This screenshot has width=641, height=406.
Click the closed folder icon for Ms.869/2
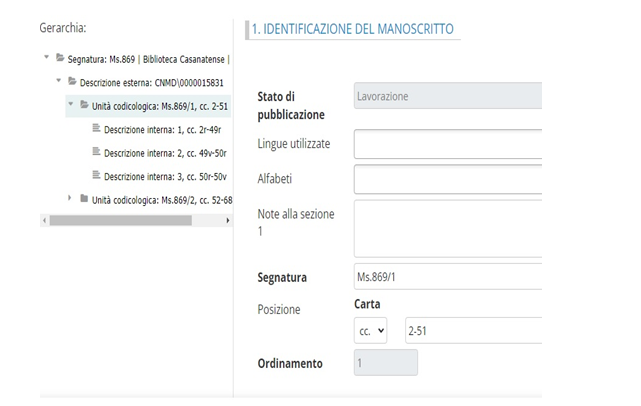point(84,198)
